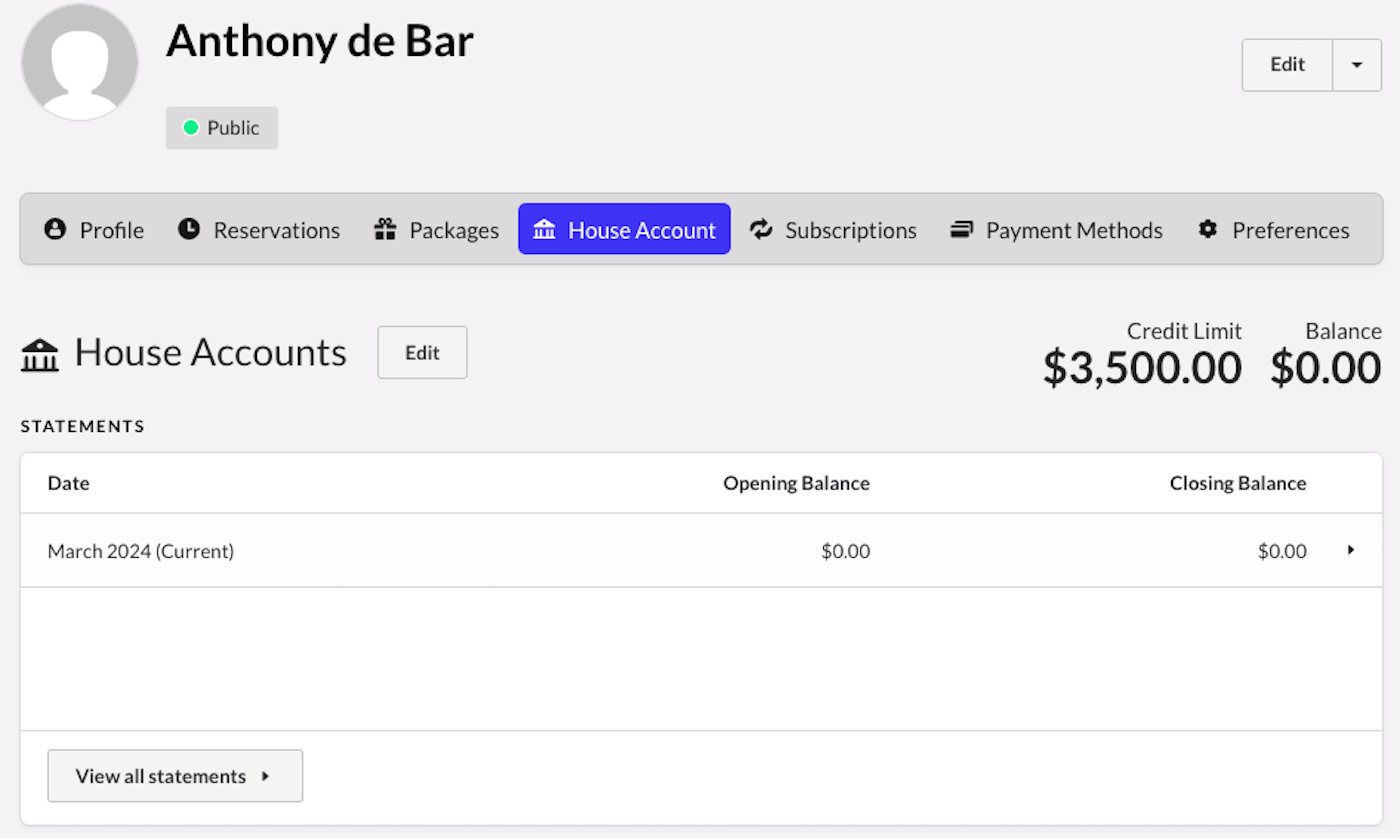Click the $3,500.00 credit limit value
The width and height of the screenshot is (1400, 838).
[1142, 368]
